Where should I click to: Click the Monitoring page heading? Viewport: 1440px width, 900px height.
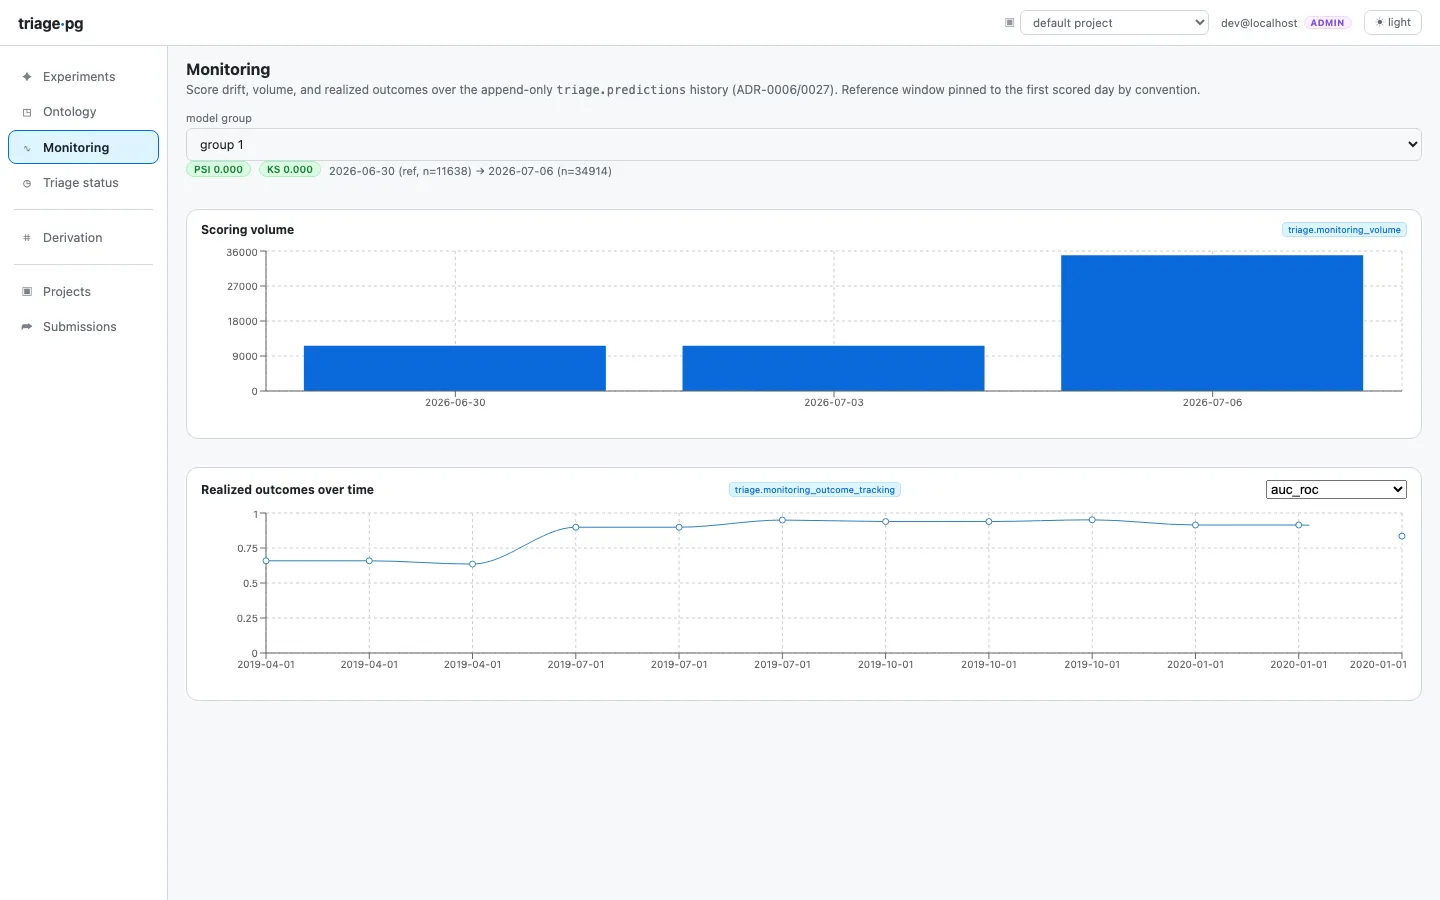[228, 69]
